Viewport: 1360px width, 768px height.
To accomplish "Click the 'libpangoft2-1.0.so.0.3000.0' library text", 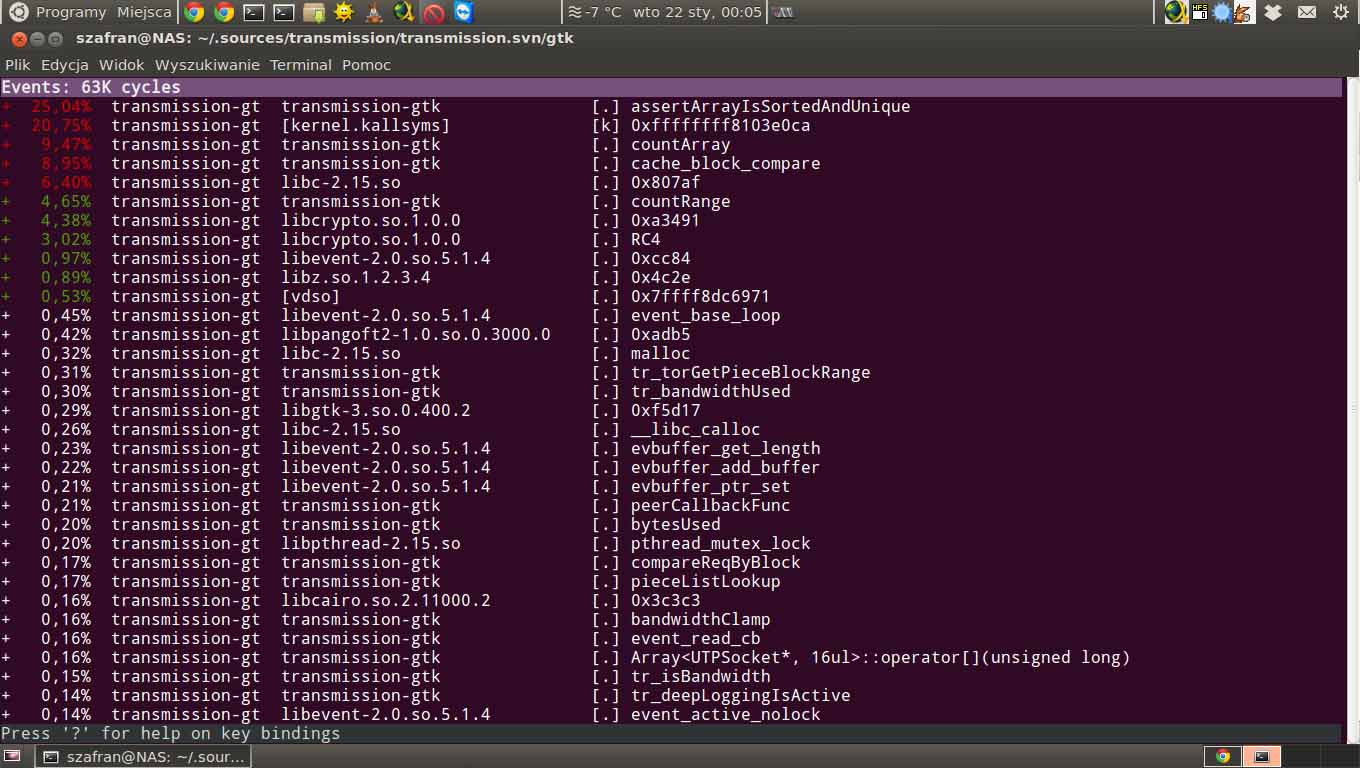I will point(415,334).
